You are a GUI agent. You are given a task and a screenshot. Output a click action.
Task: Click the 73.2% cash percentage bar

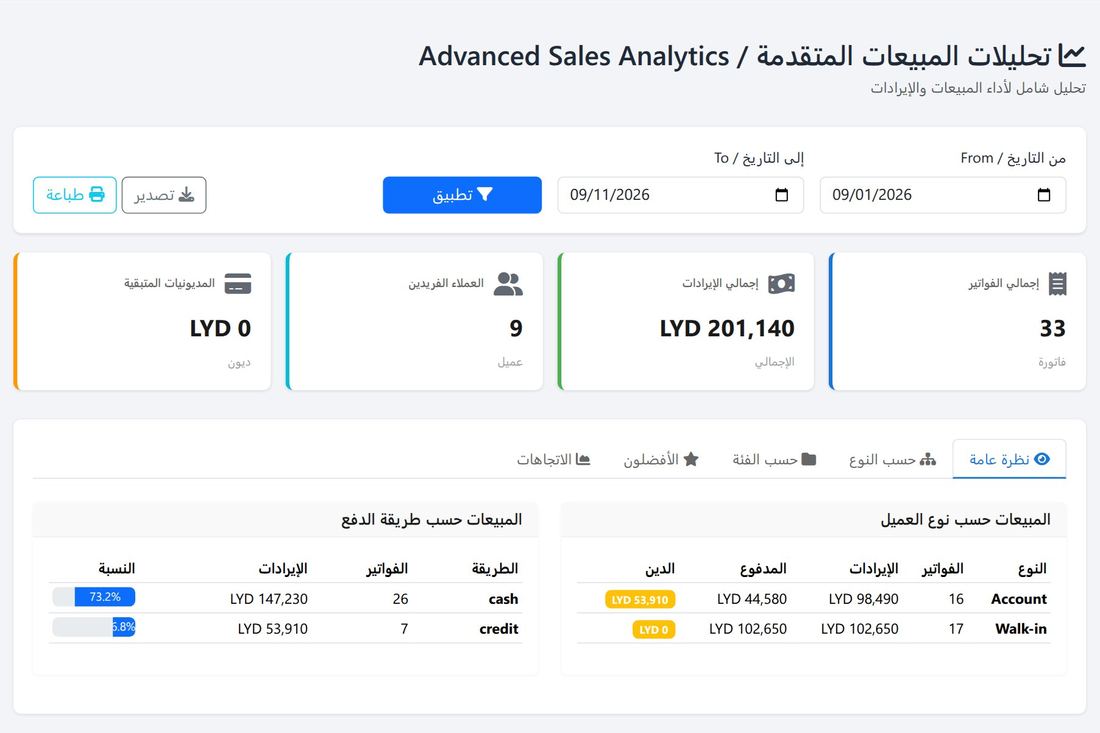(x=105, y=597)
